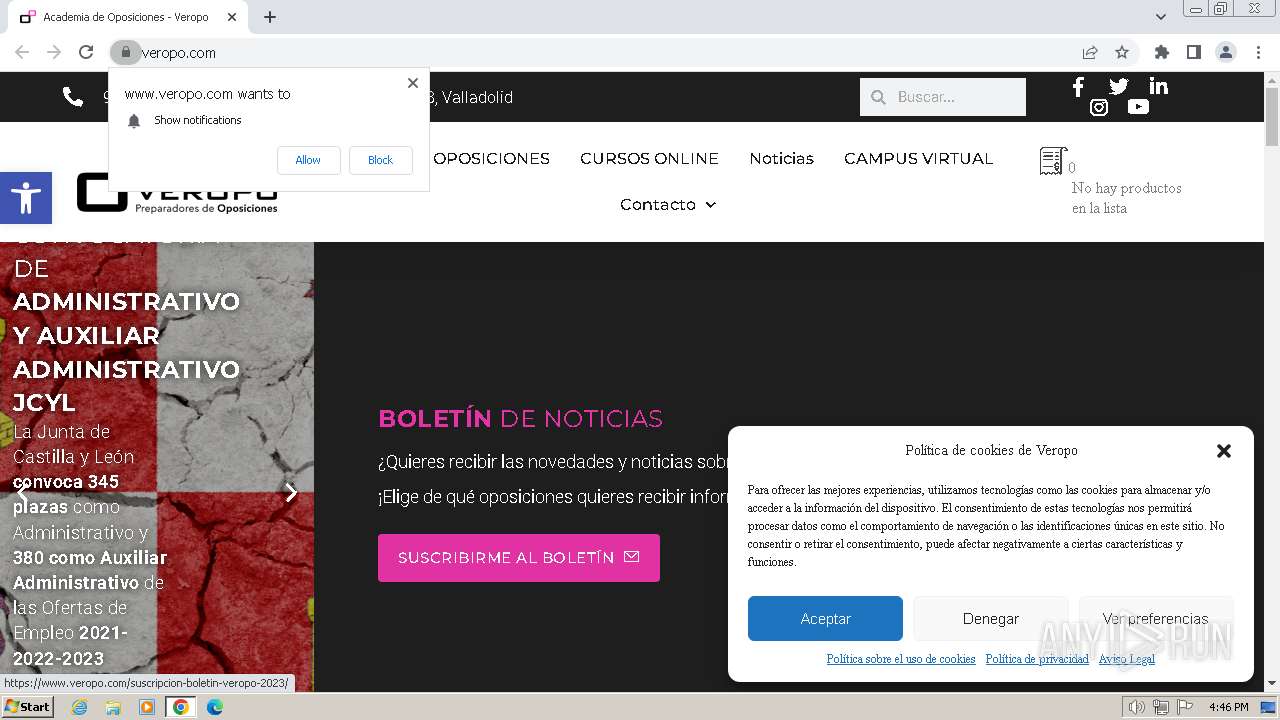1280x720 pixels.
Task: Open Veropo Twitter profile icon
Action: coord(1118,87)
